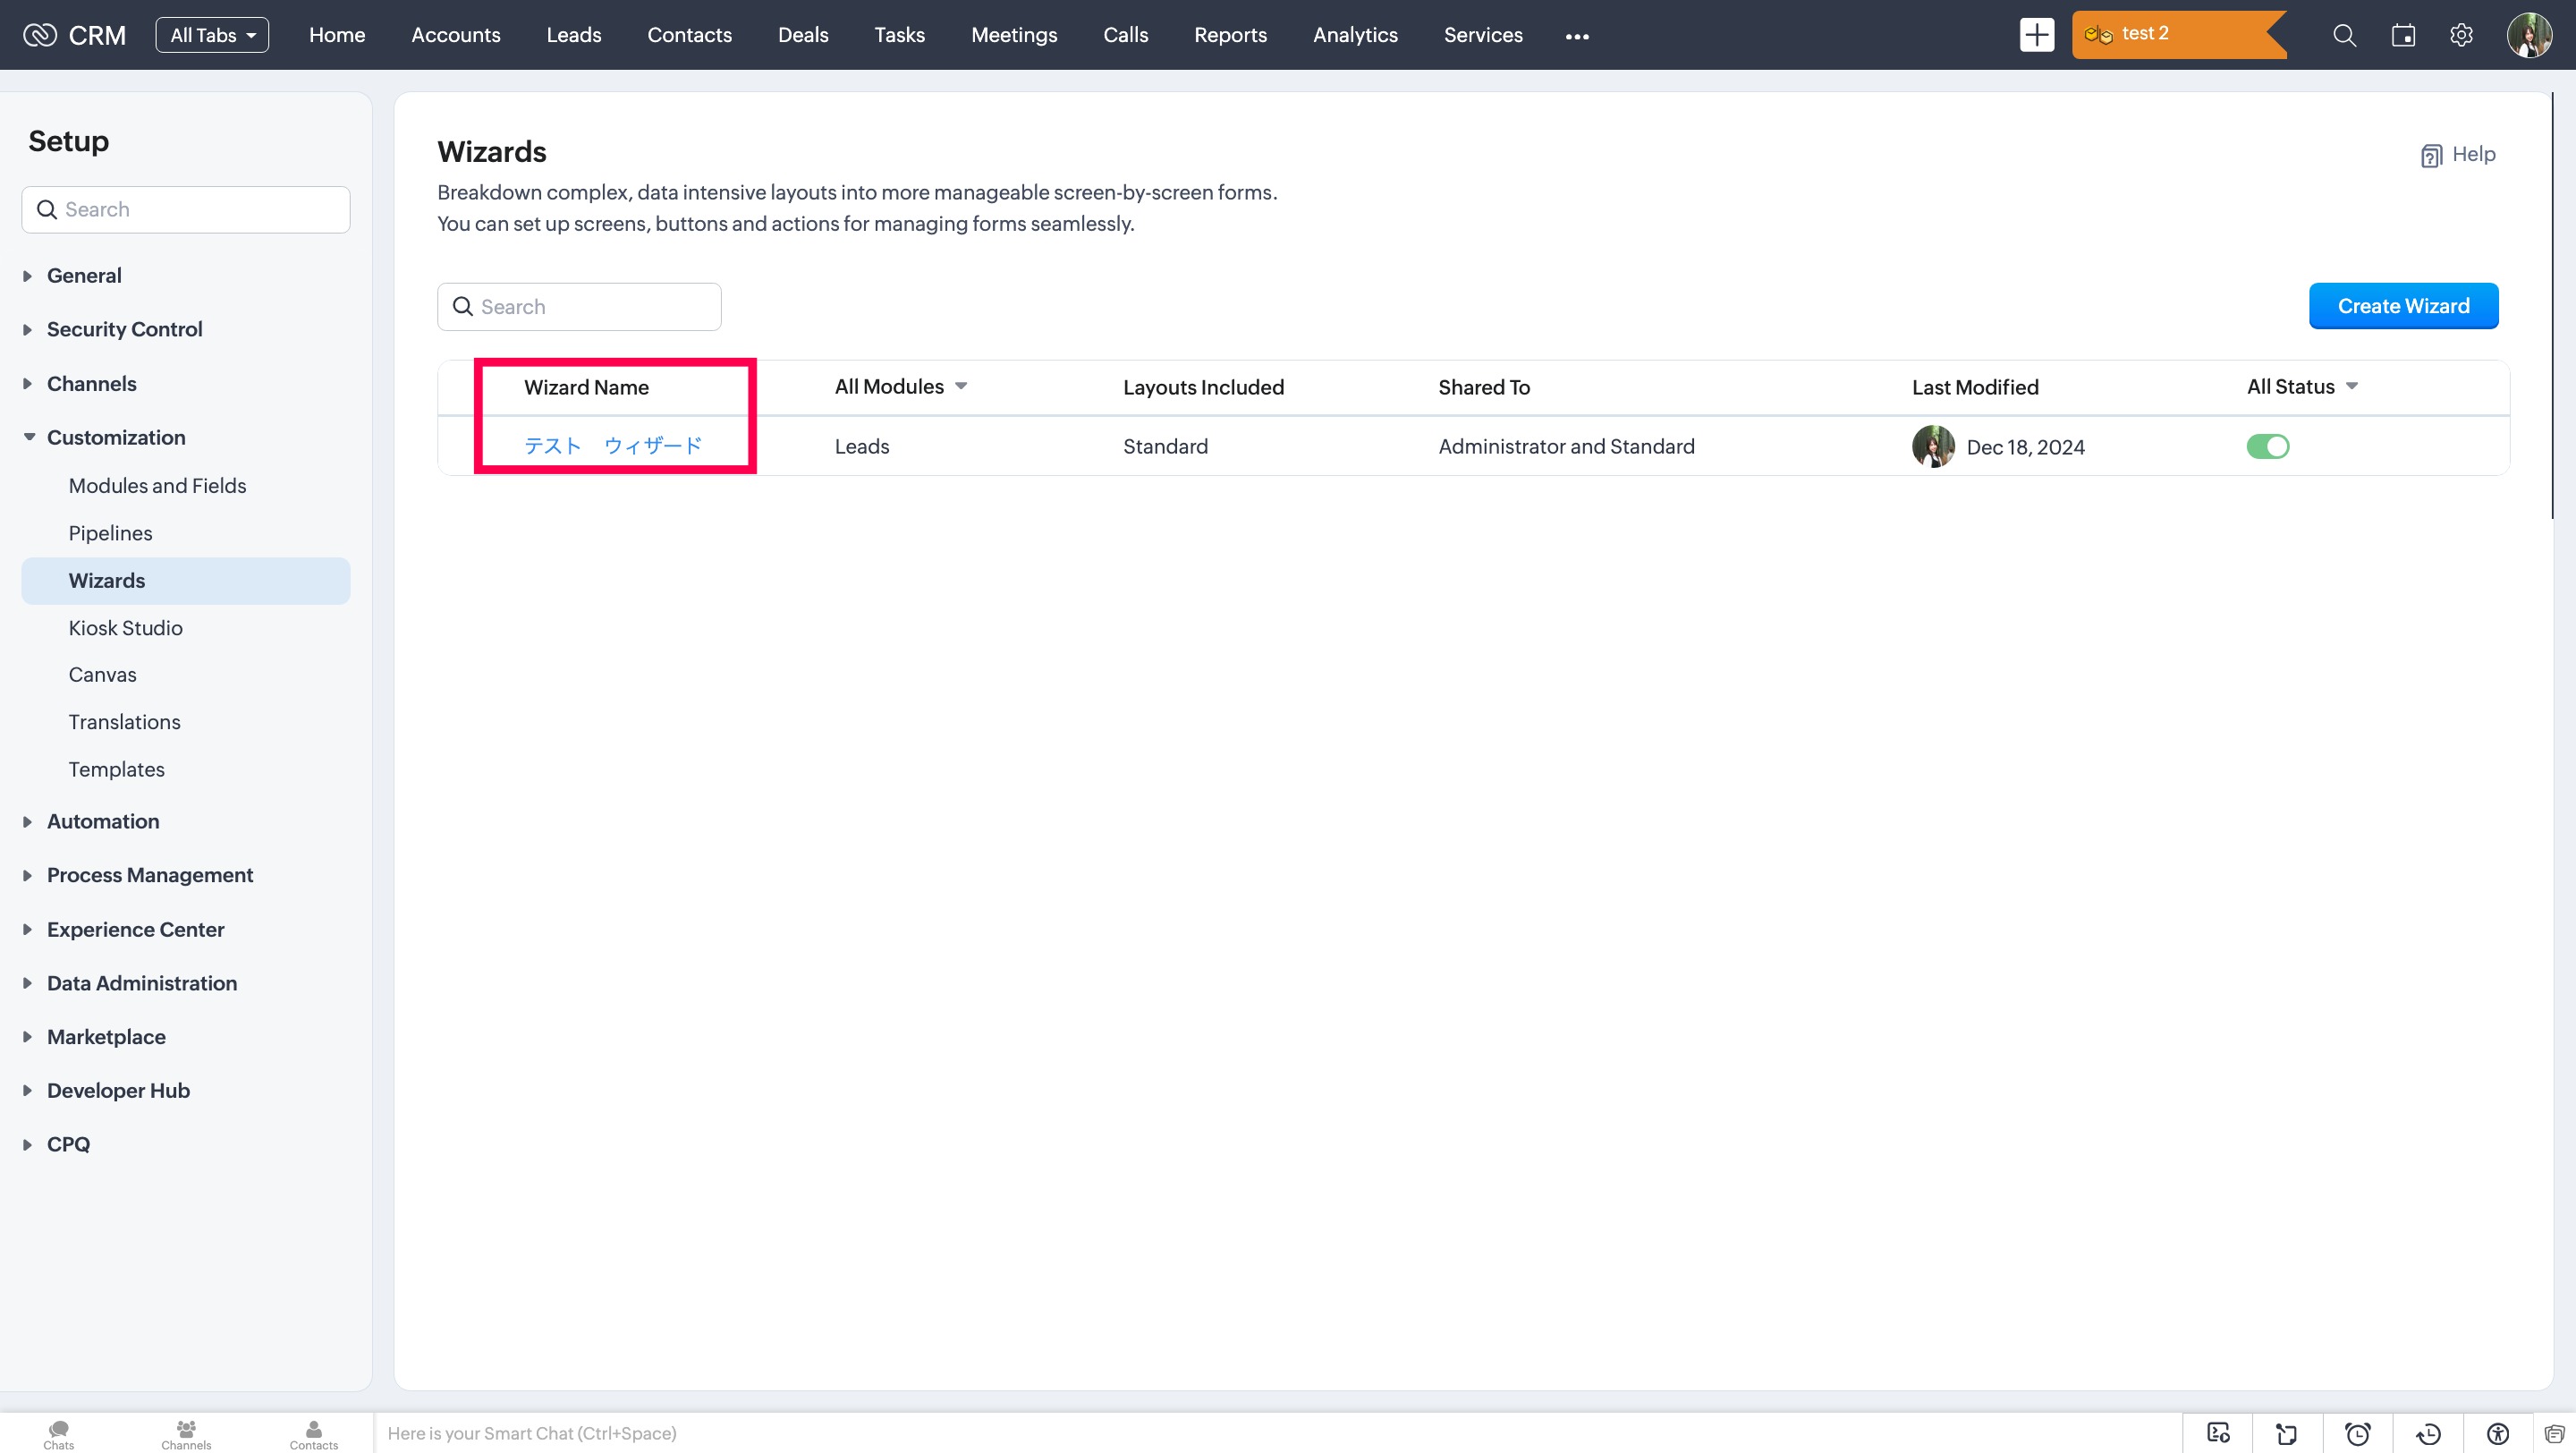Image resolution: width=2576 pixels, height=1453 pixels.
Task: Open the Chats icon in bottom bar
Action: tap(59, 1433)
